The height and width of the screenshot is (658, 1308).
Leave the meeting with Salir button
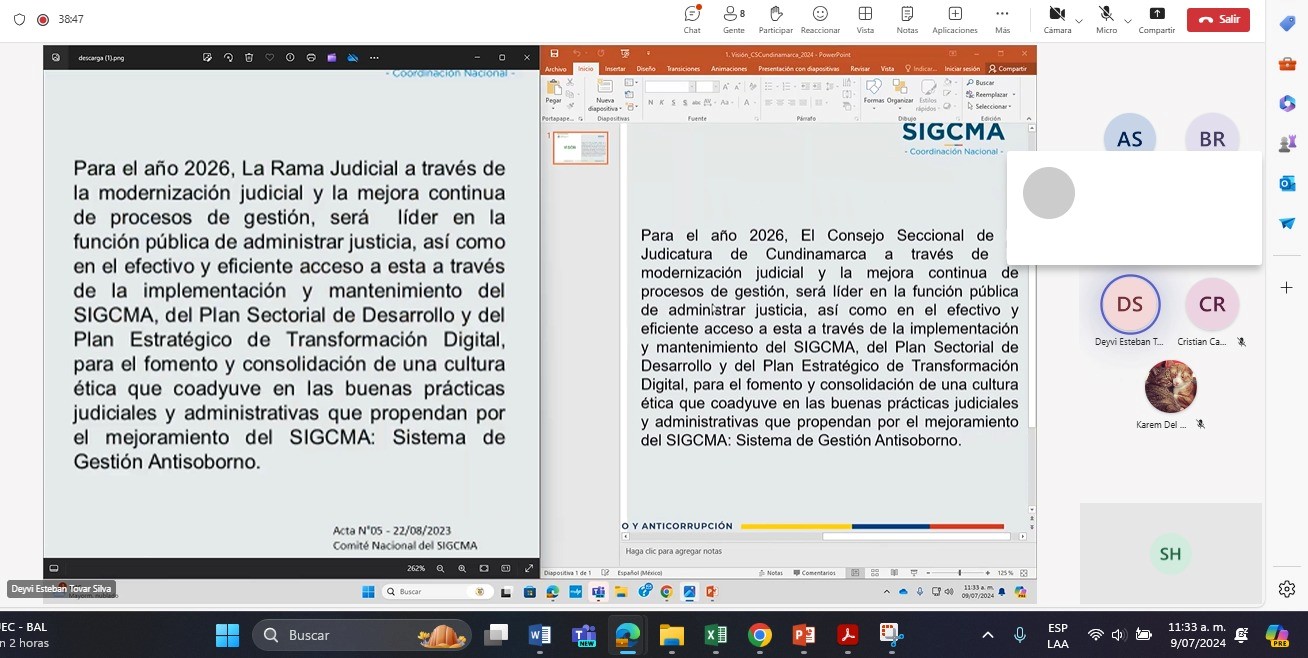coord(1218,20)
